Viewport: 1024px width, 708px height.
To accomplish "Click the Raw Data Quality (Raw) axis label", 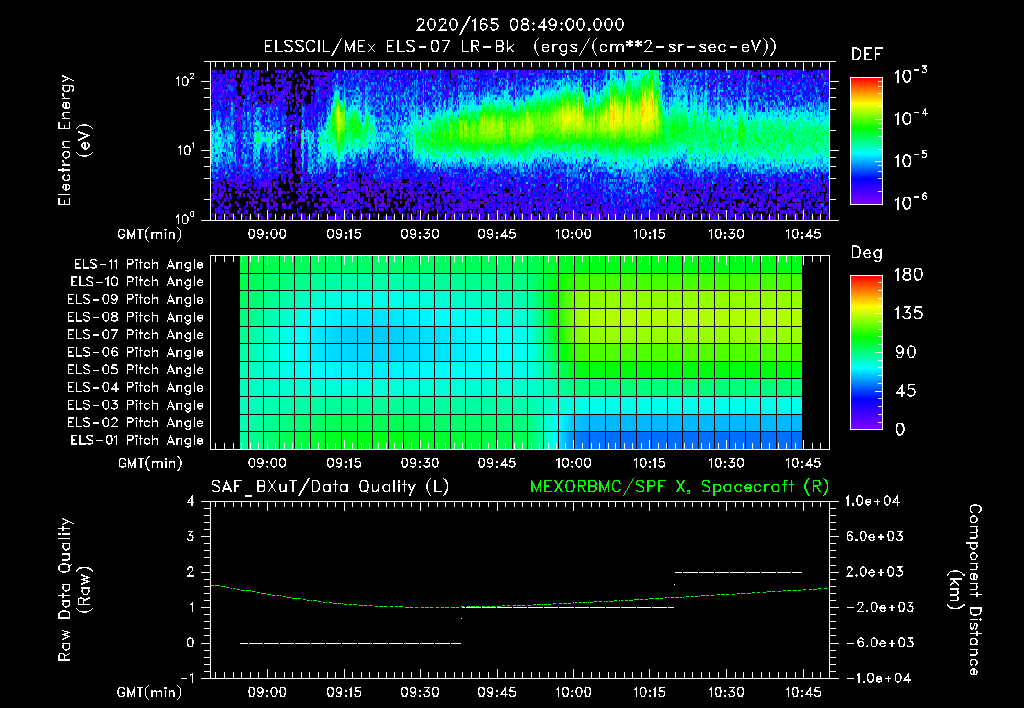I will [x=74, y=590].
